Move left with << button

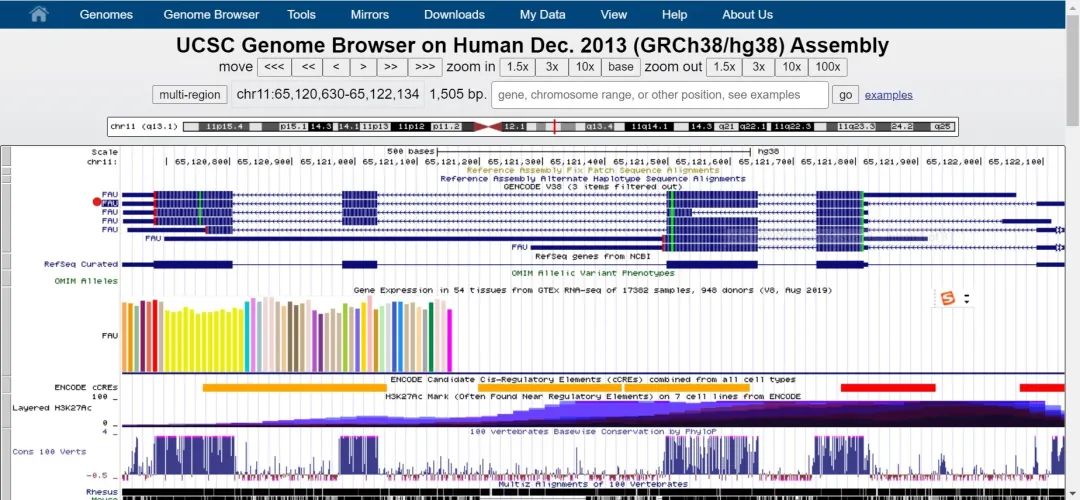point(309,67)
